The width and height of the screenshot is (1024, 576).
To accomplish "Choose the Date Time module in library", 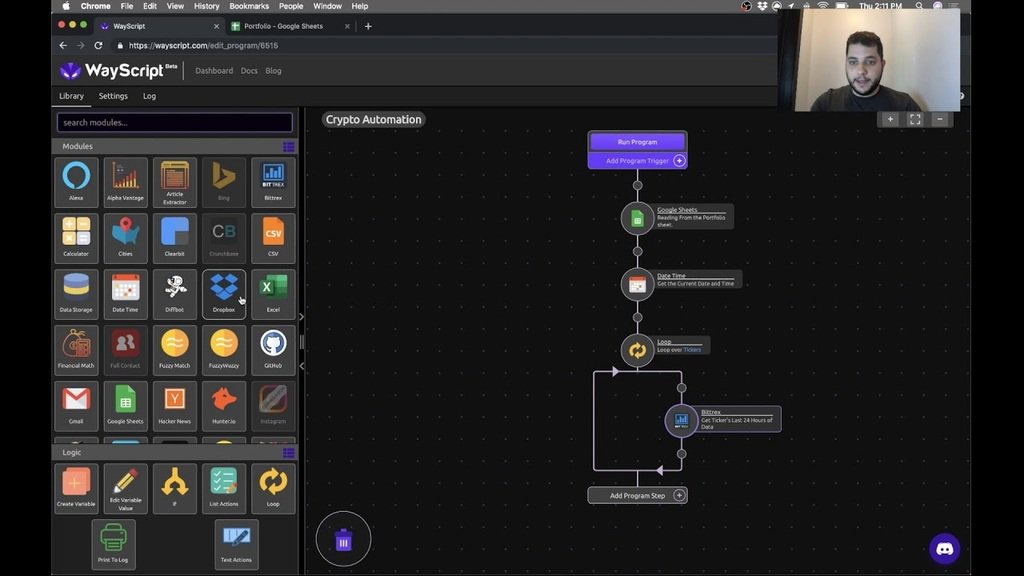I will click(125, 294).
